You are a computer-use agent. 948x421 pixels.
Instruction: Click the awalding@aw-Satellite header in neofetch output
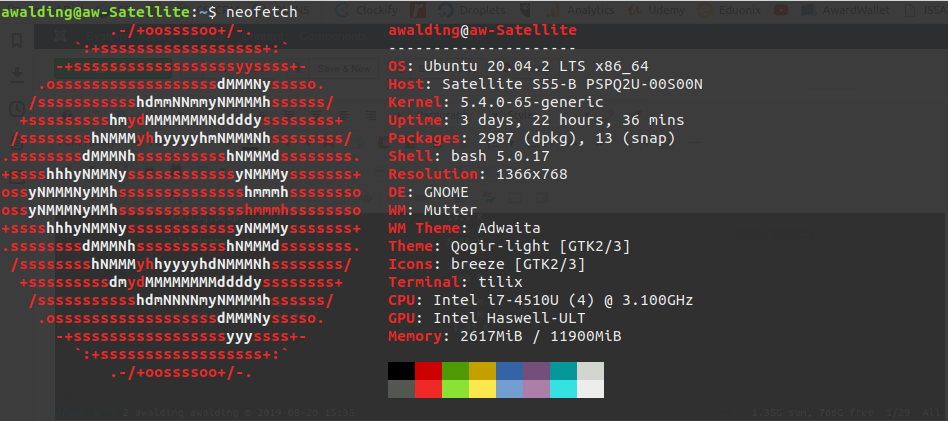pyautogui.click(x=482, y=30)
